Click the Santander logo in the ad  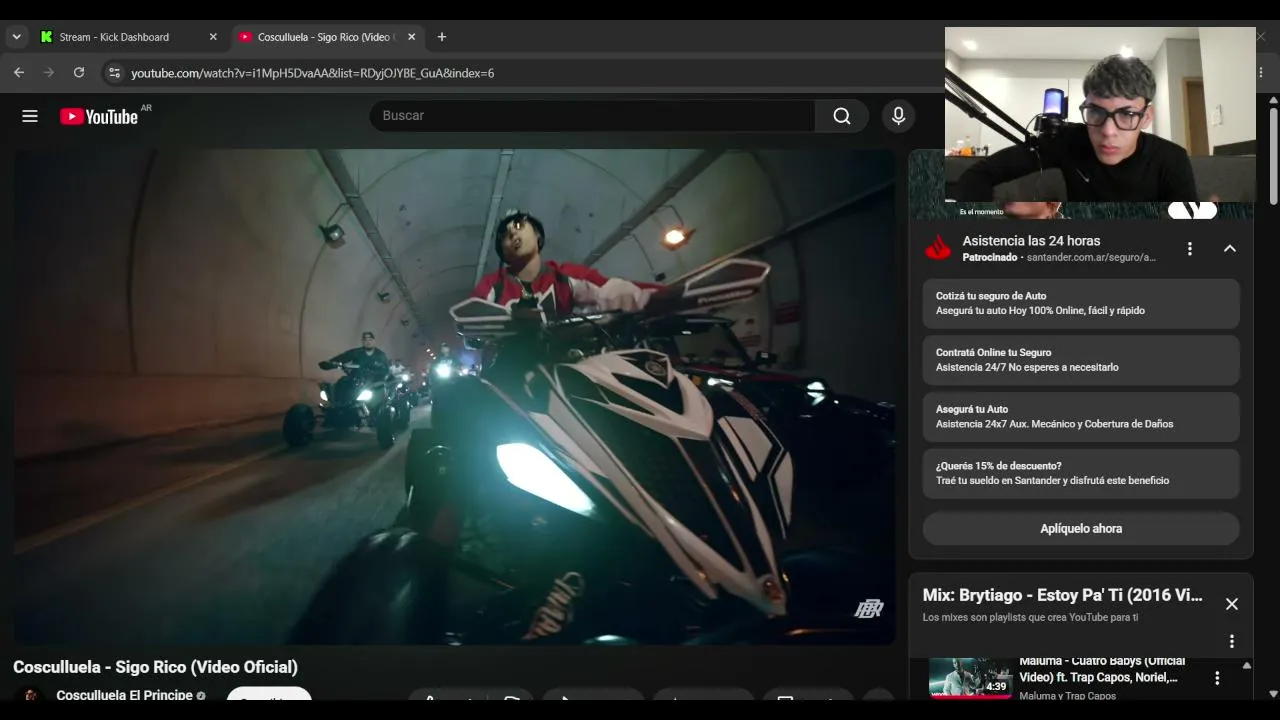[x=938, y=249]
